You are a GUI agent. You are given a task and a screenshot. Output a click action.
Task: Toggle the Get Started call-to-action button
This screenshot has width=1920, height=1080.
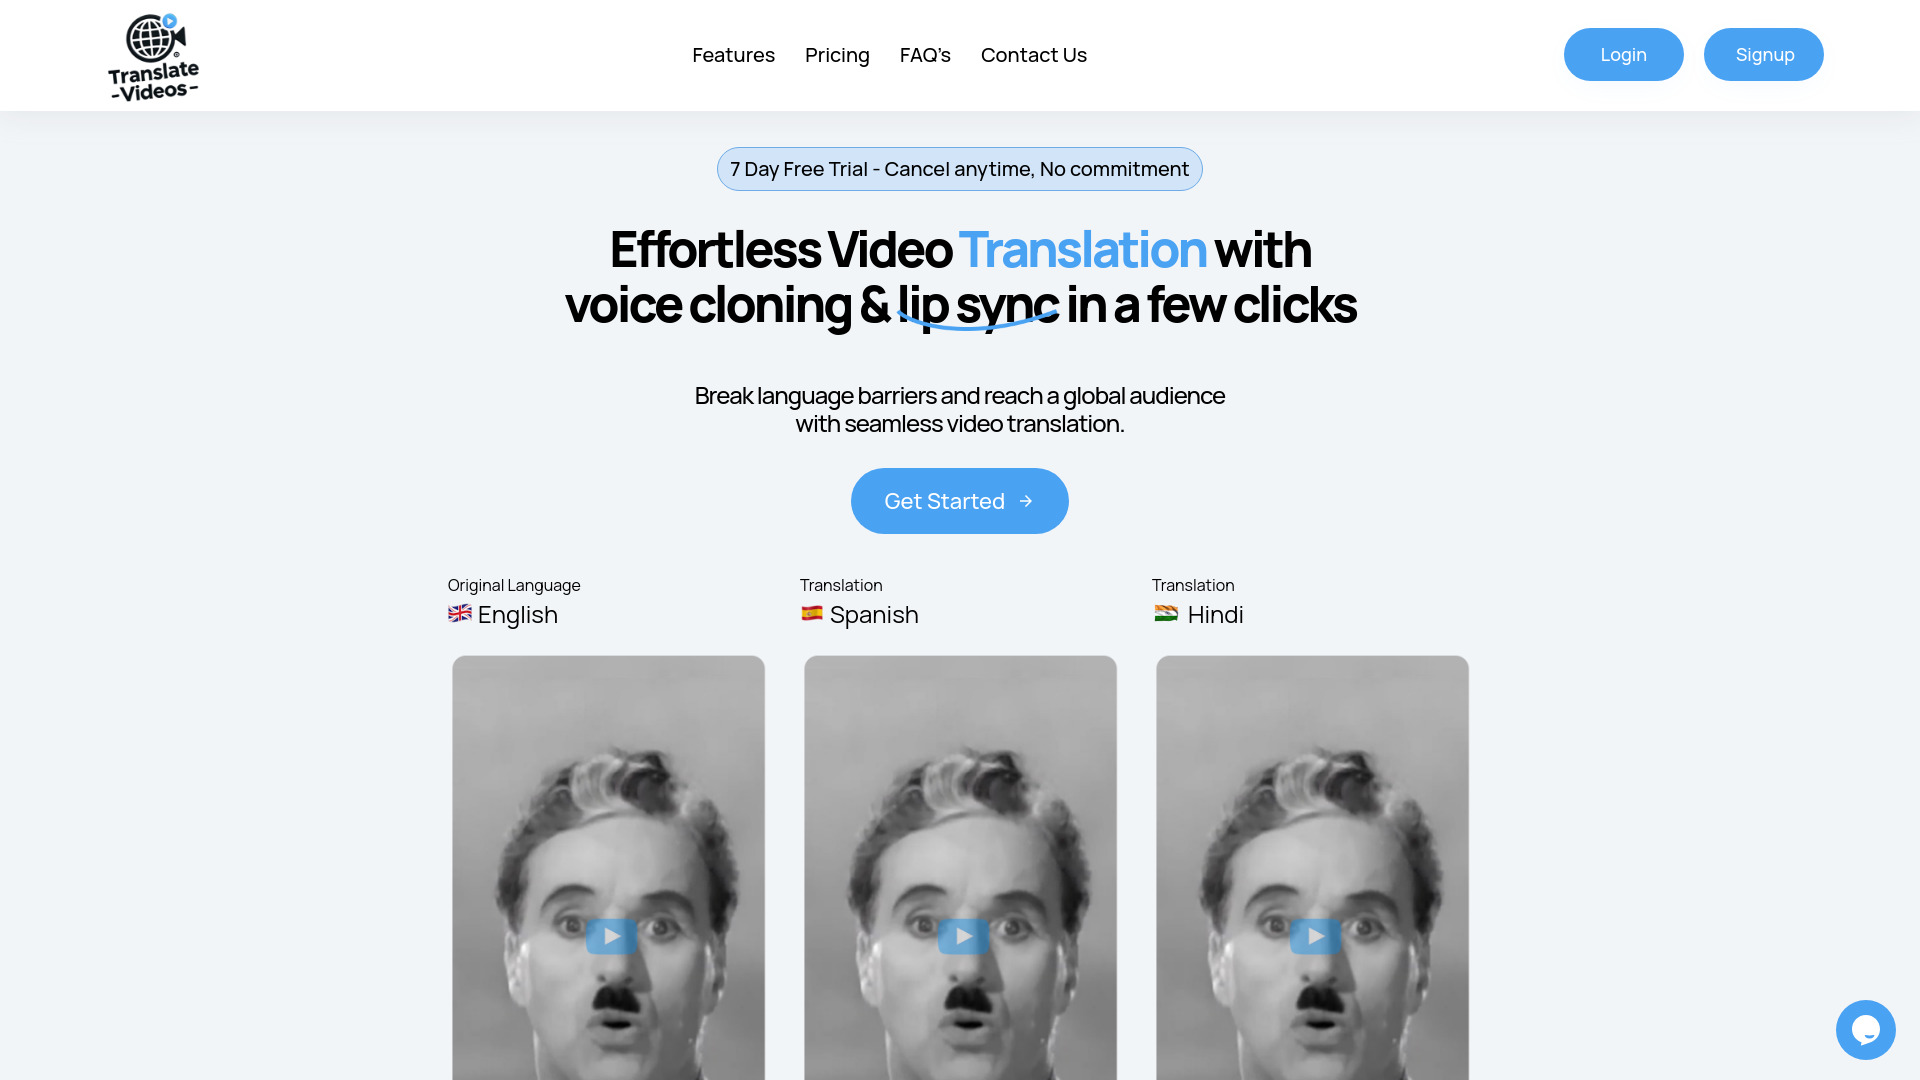click(x=960, y=501)
